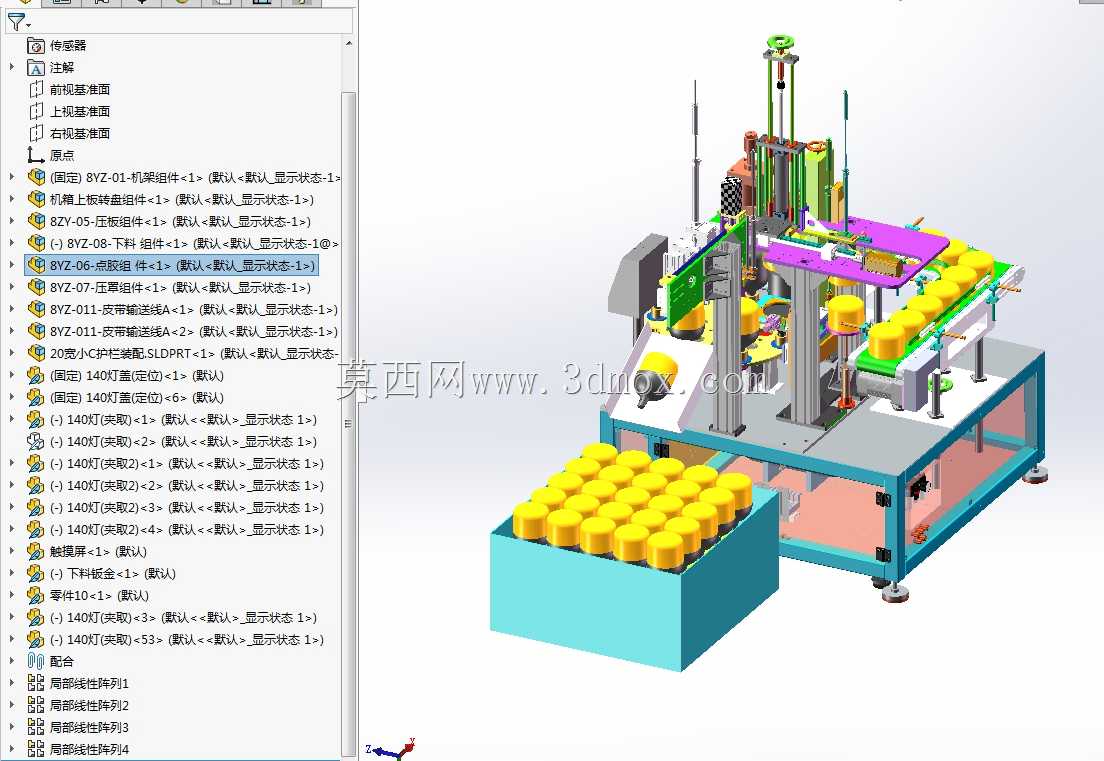
Task: Select the 前视基准面 plane icon
Action: point(36,89)
